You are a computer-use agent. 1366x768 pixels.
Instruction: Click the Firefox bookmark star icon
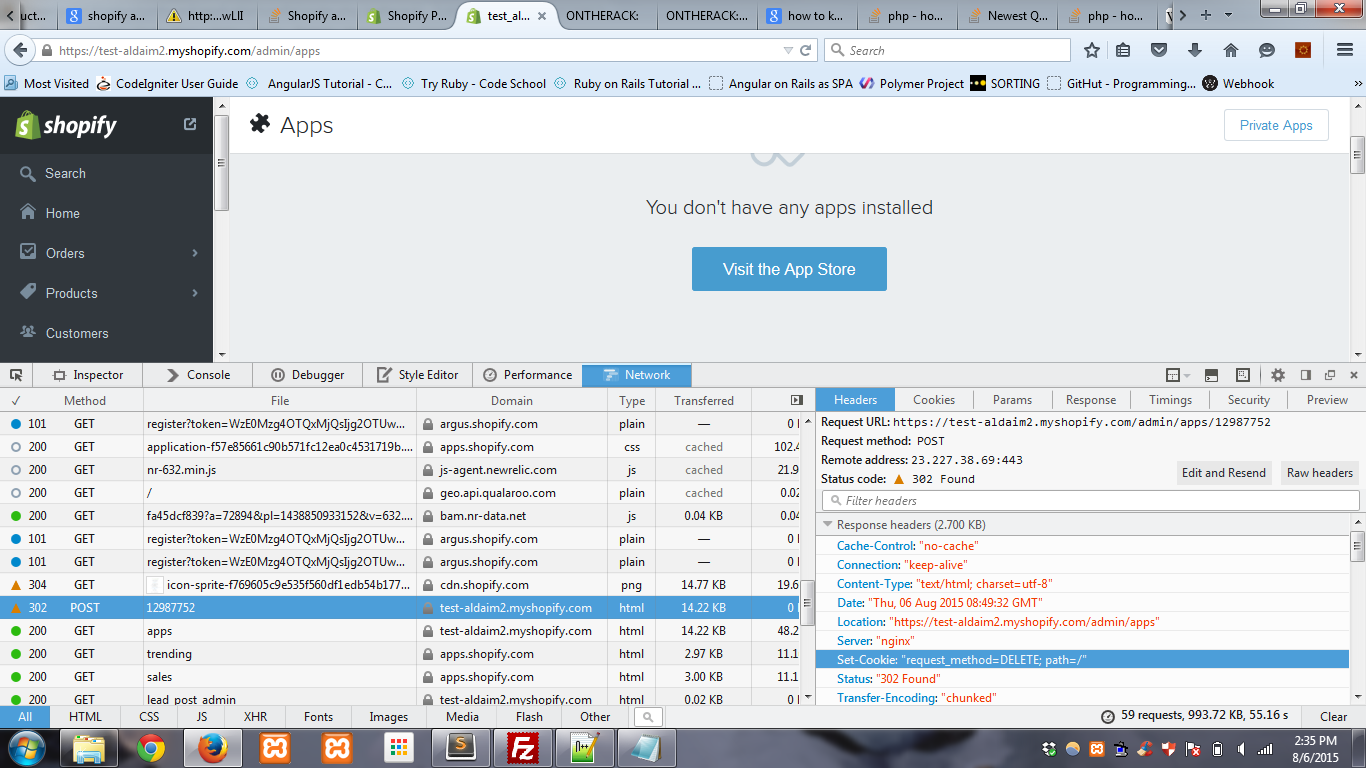tap(1092, 50)
